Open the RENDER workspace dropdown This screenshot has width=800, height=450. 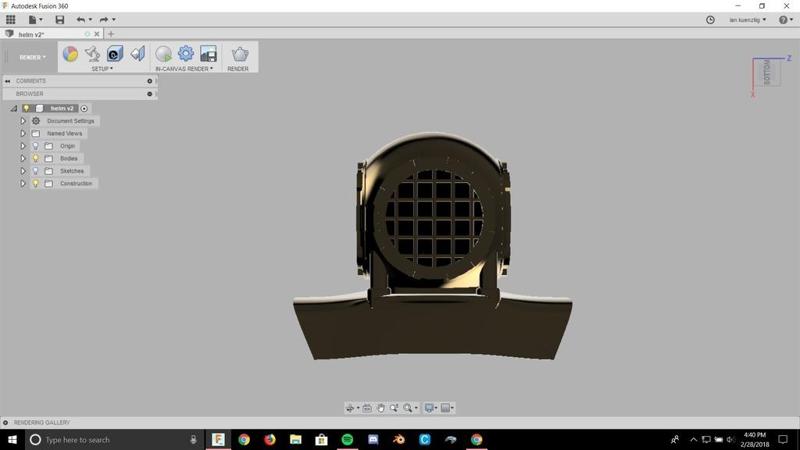click(33, 57)
